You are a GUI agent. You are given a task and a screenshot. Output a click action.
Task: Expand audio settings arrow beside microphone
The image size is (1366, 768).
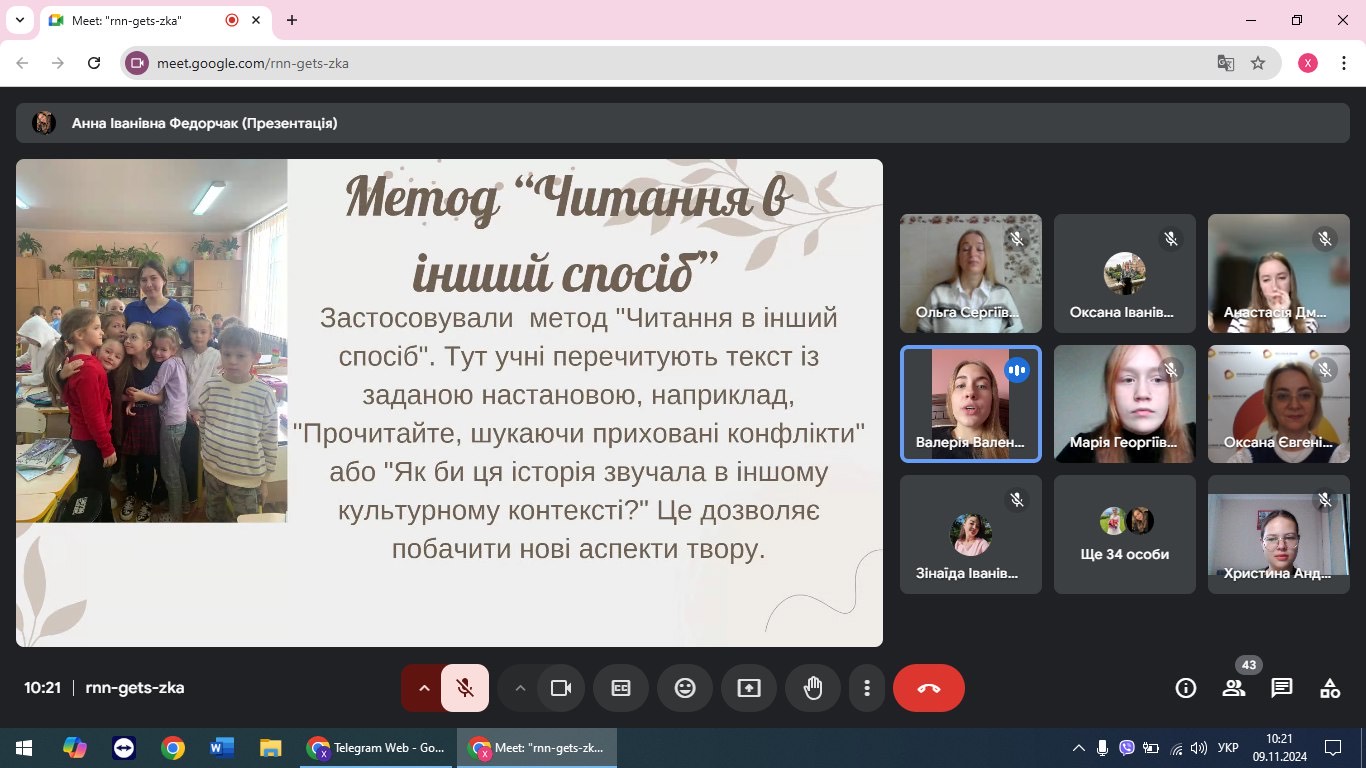423,688
